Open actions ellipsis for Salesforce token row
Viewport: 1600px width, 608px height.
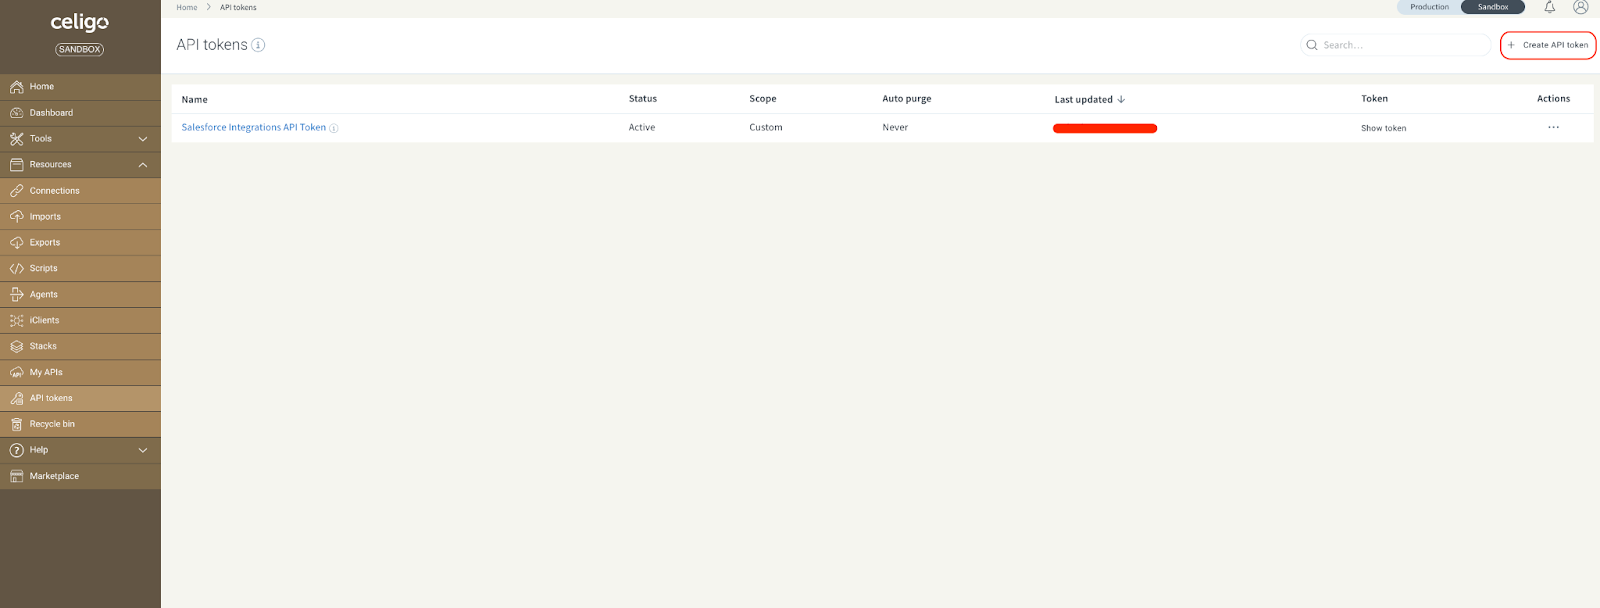(1553, 127)
